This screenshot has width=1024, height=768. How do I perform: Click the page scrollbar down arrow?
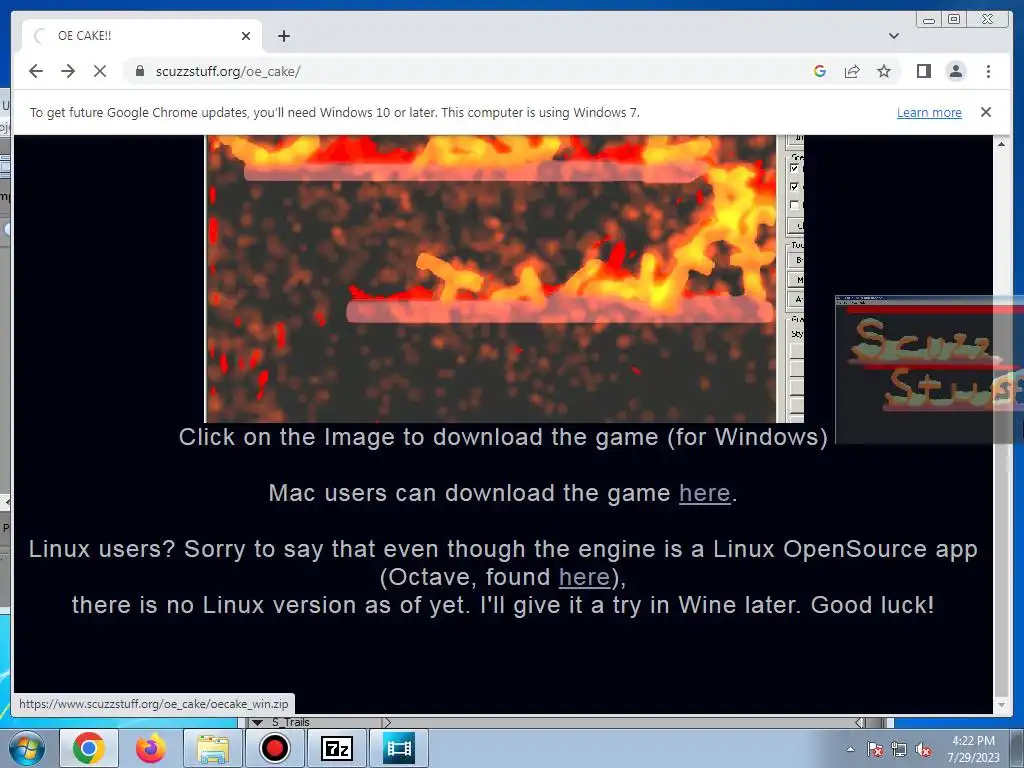coord(1001,705)
